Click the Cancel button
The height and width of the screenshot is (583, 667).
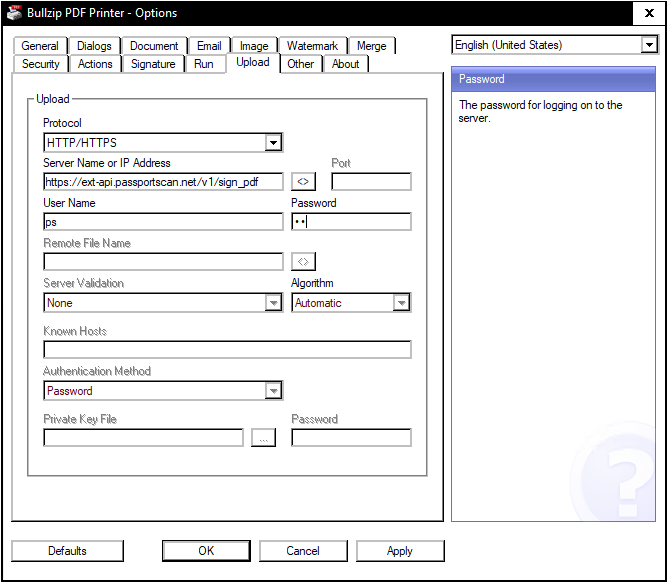tap(303, 551)
